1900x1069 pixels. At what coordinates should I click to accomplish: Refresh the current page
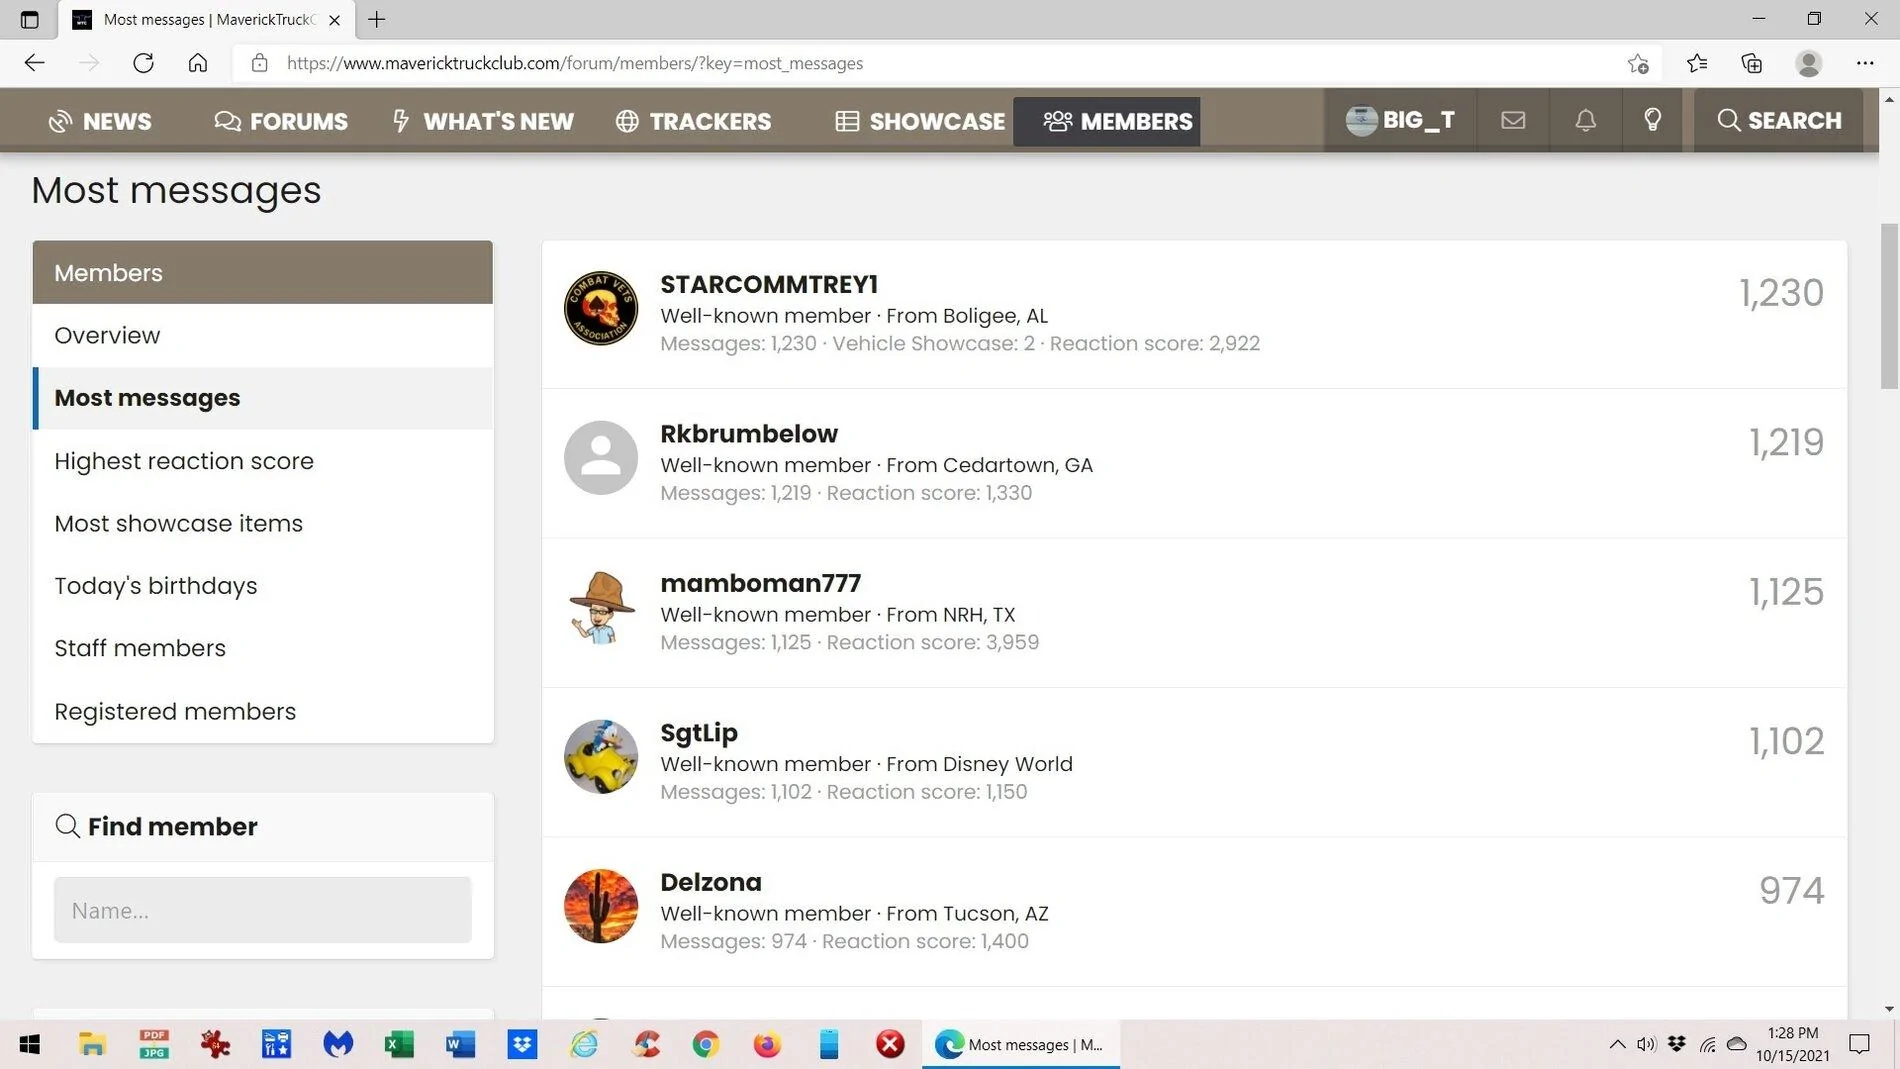click(143, 63)
